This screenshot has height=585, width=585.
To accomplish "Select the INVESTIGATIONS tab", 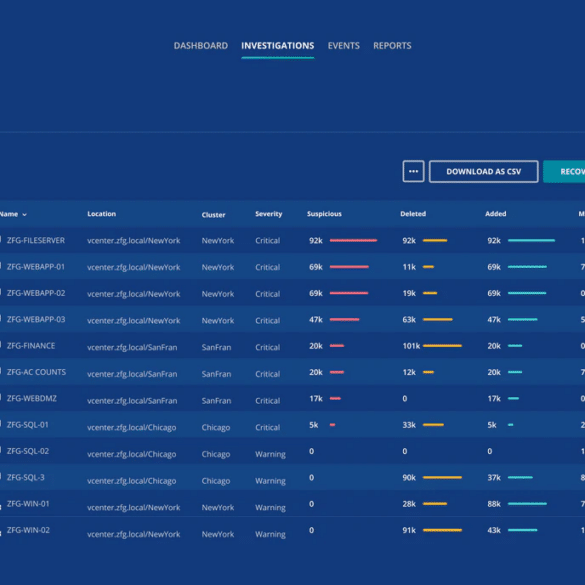I will pyautogui.click(x=278, y=46).
